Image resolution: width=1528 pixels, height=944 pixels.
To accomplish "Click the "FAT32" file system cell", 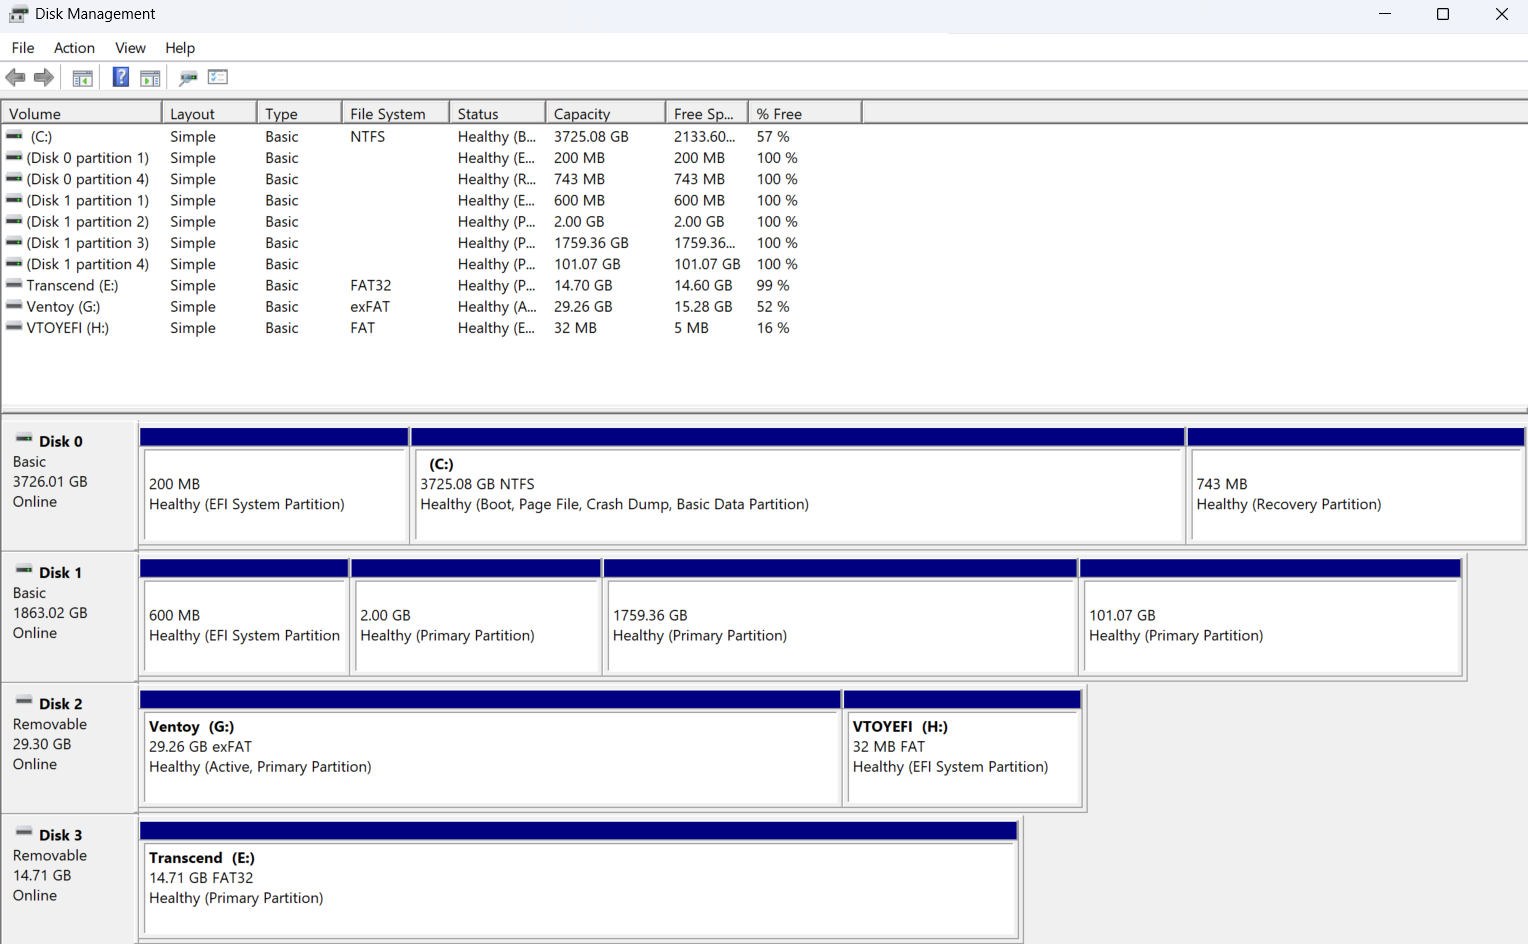I will tap(371, 285).
